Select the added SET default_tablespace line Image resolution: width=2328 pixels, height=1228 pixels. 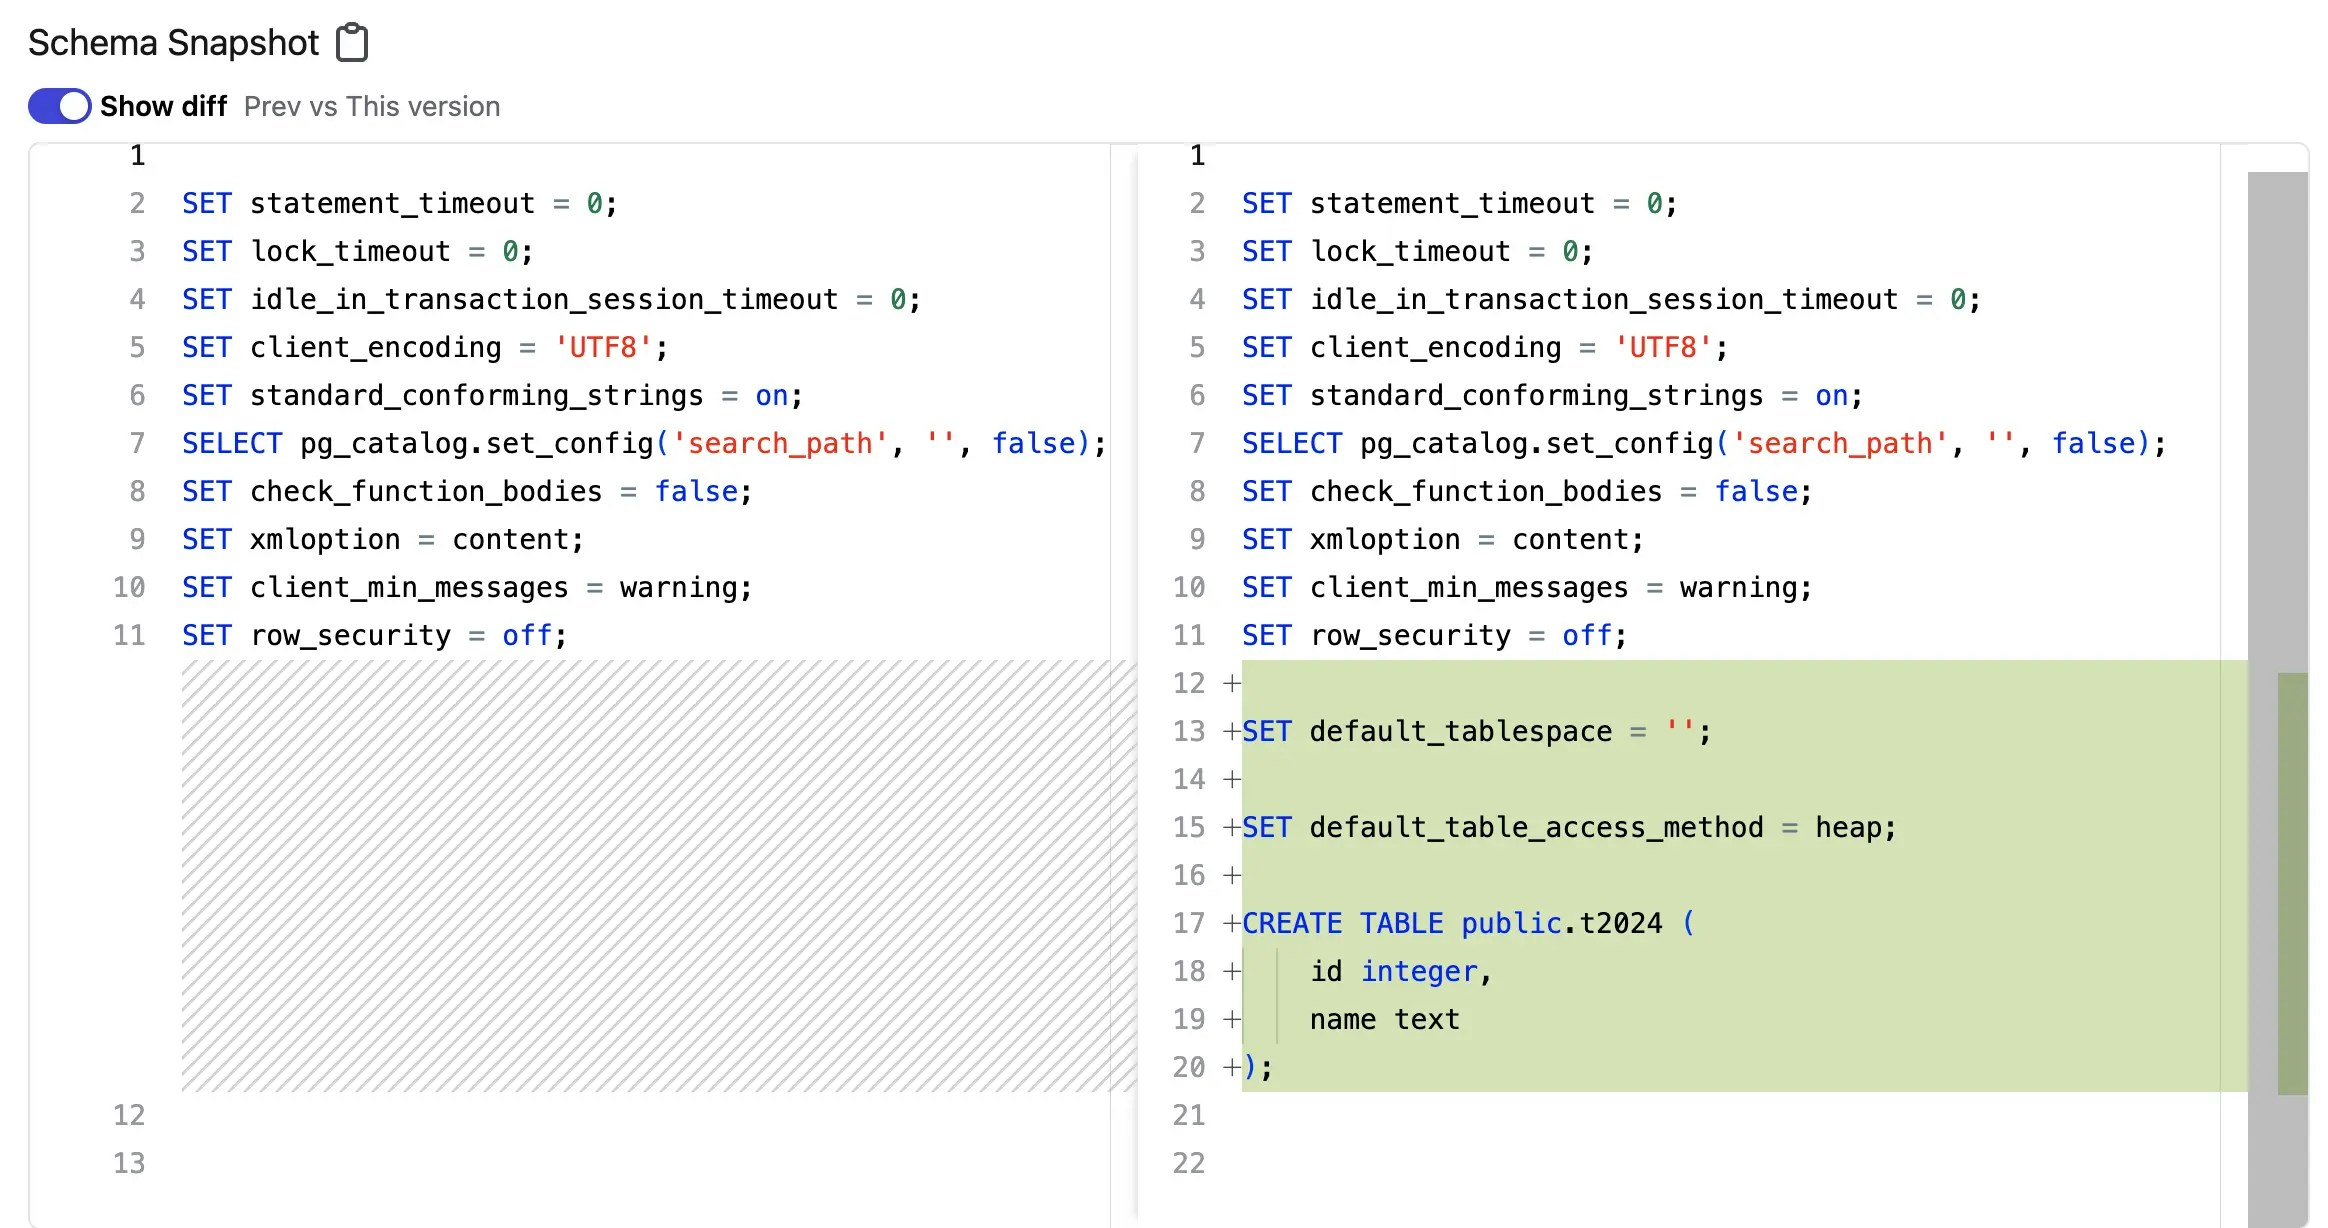tap(1475, 730)
